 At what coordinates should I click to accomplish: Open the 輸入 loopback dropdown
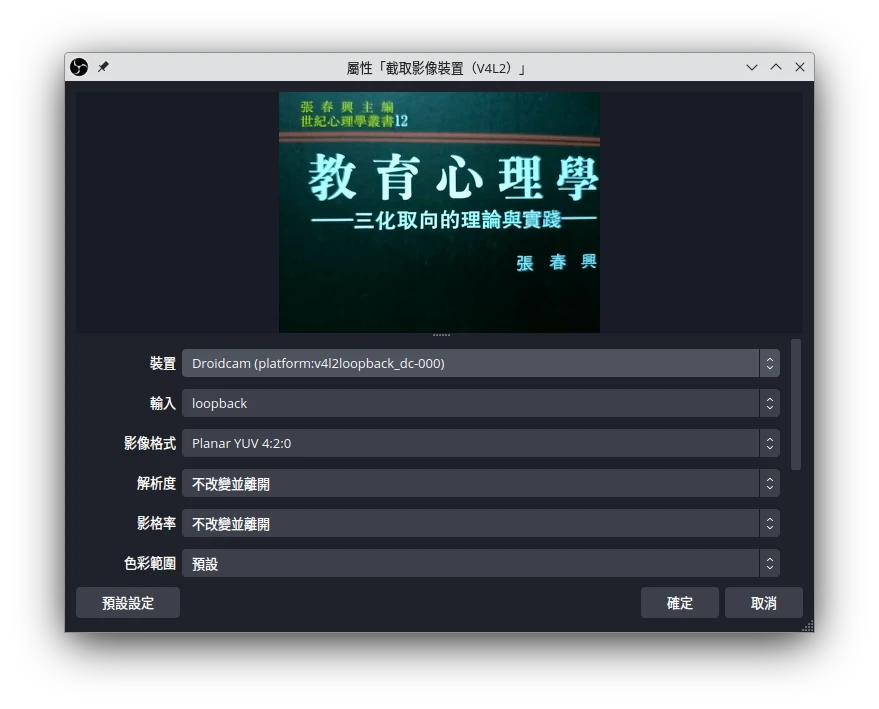[x=480, y=403]
